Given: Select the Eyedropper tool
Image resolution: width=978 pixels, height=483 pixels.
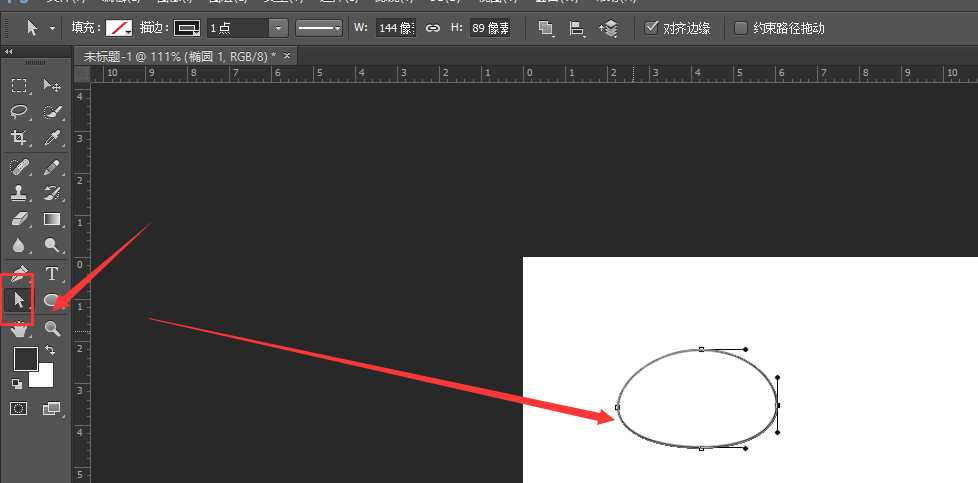Looking at the screenshot, I should pyautogui.click(x=52, y=138).
